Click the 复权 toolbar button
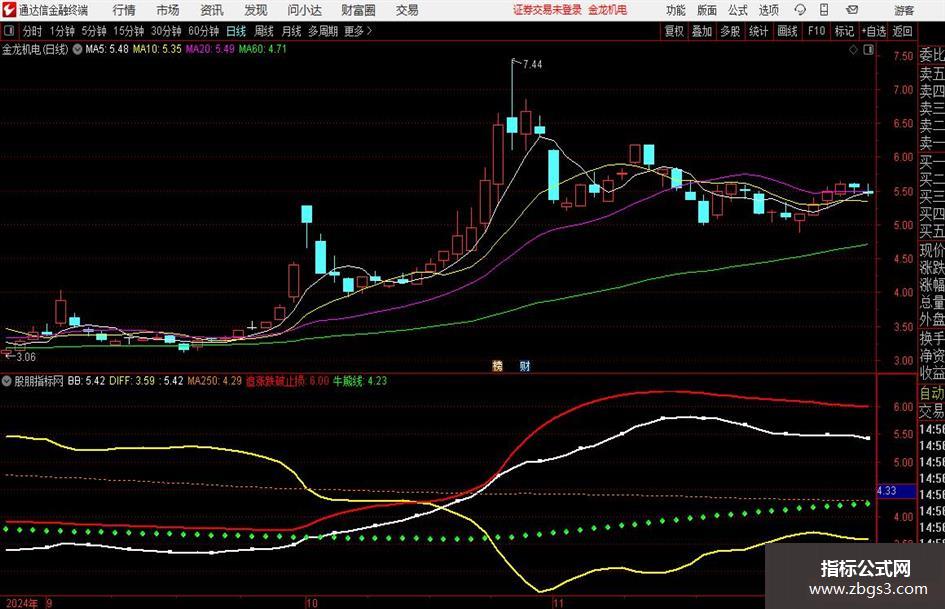Screen dimensions: 945x609 (674, 31)
